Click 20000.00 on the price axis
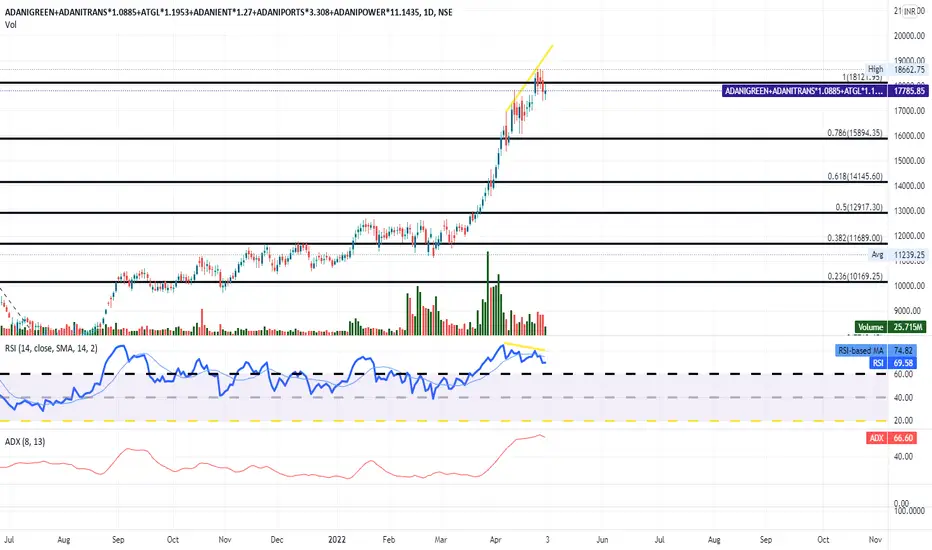 click(x=909, y=36)
